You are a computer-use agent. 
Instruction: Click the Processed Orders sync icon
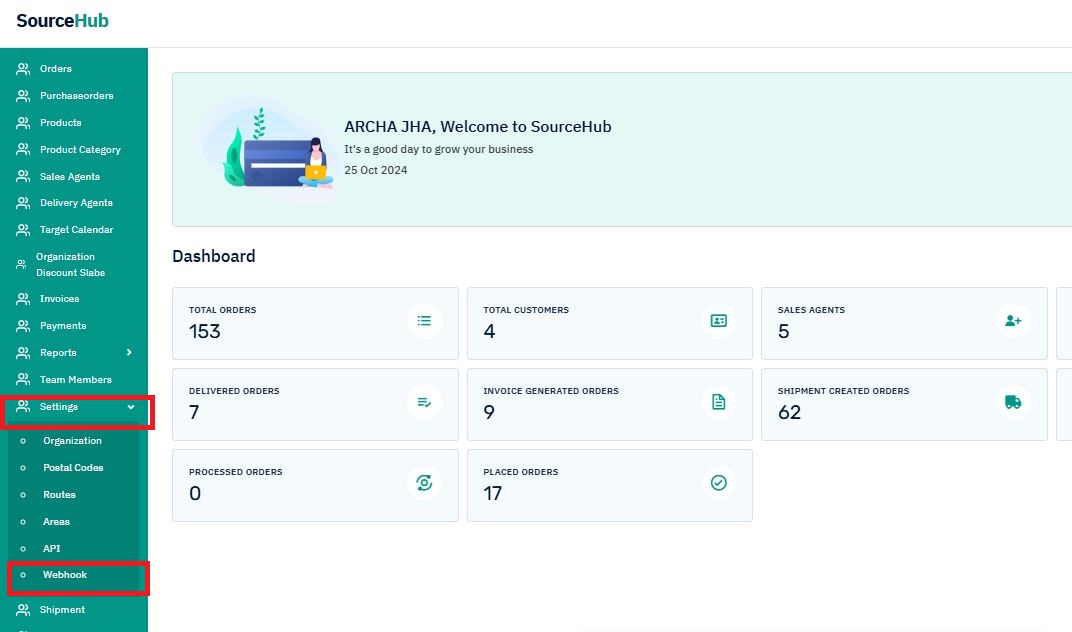tap(424, 483)
